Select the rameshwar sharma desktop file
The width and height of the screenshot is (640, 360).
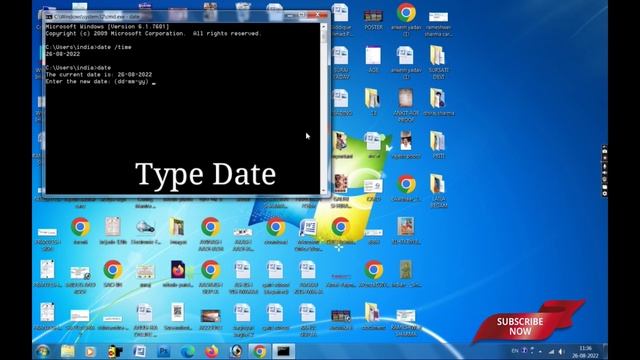pos(438,24)
